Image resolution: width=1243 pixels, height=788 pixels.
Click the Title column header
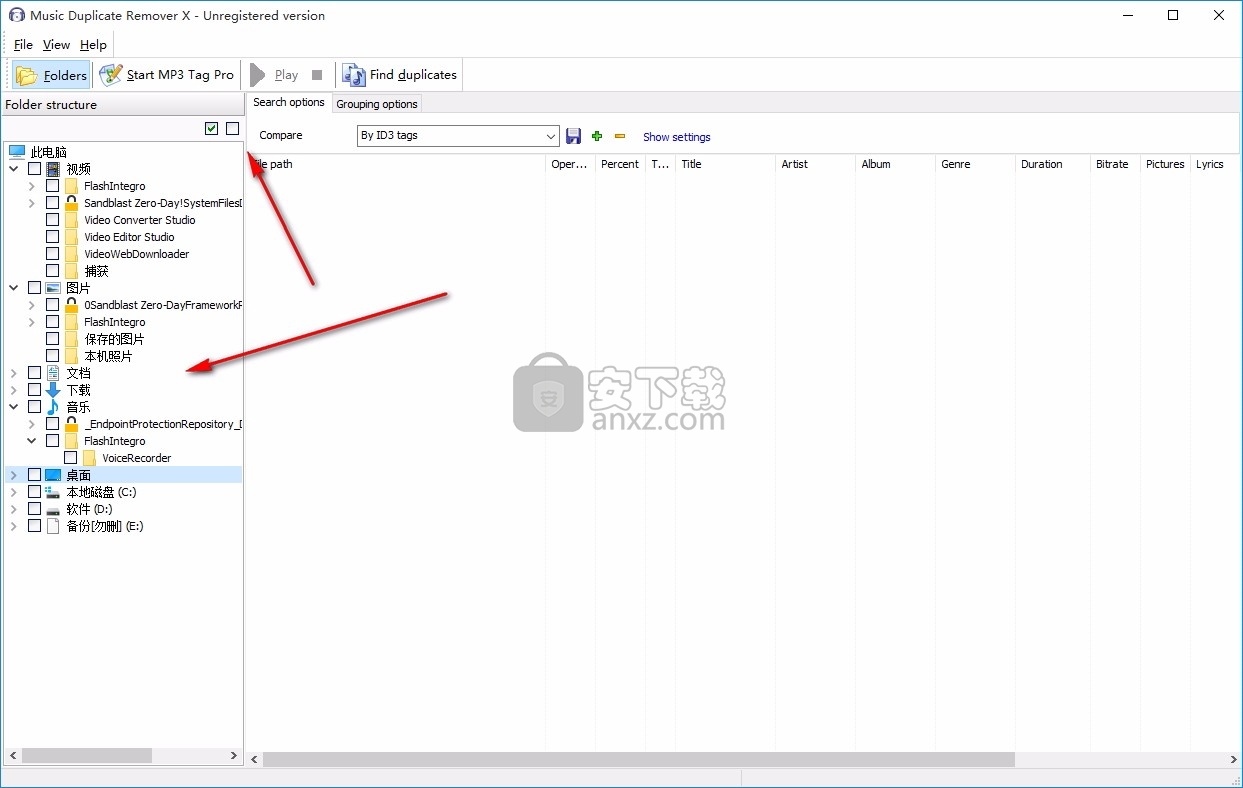point(725,164)
